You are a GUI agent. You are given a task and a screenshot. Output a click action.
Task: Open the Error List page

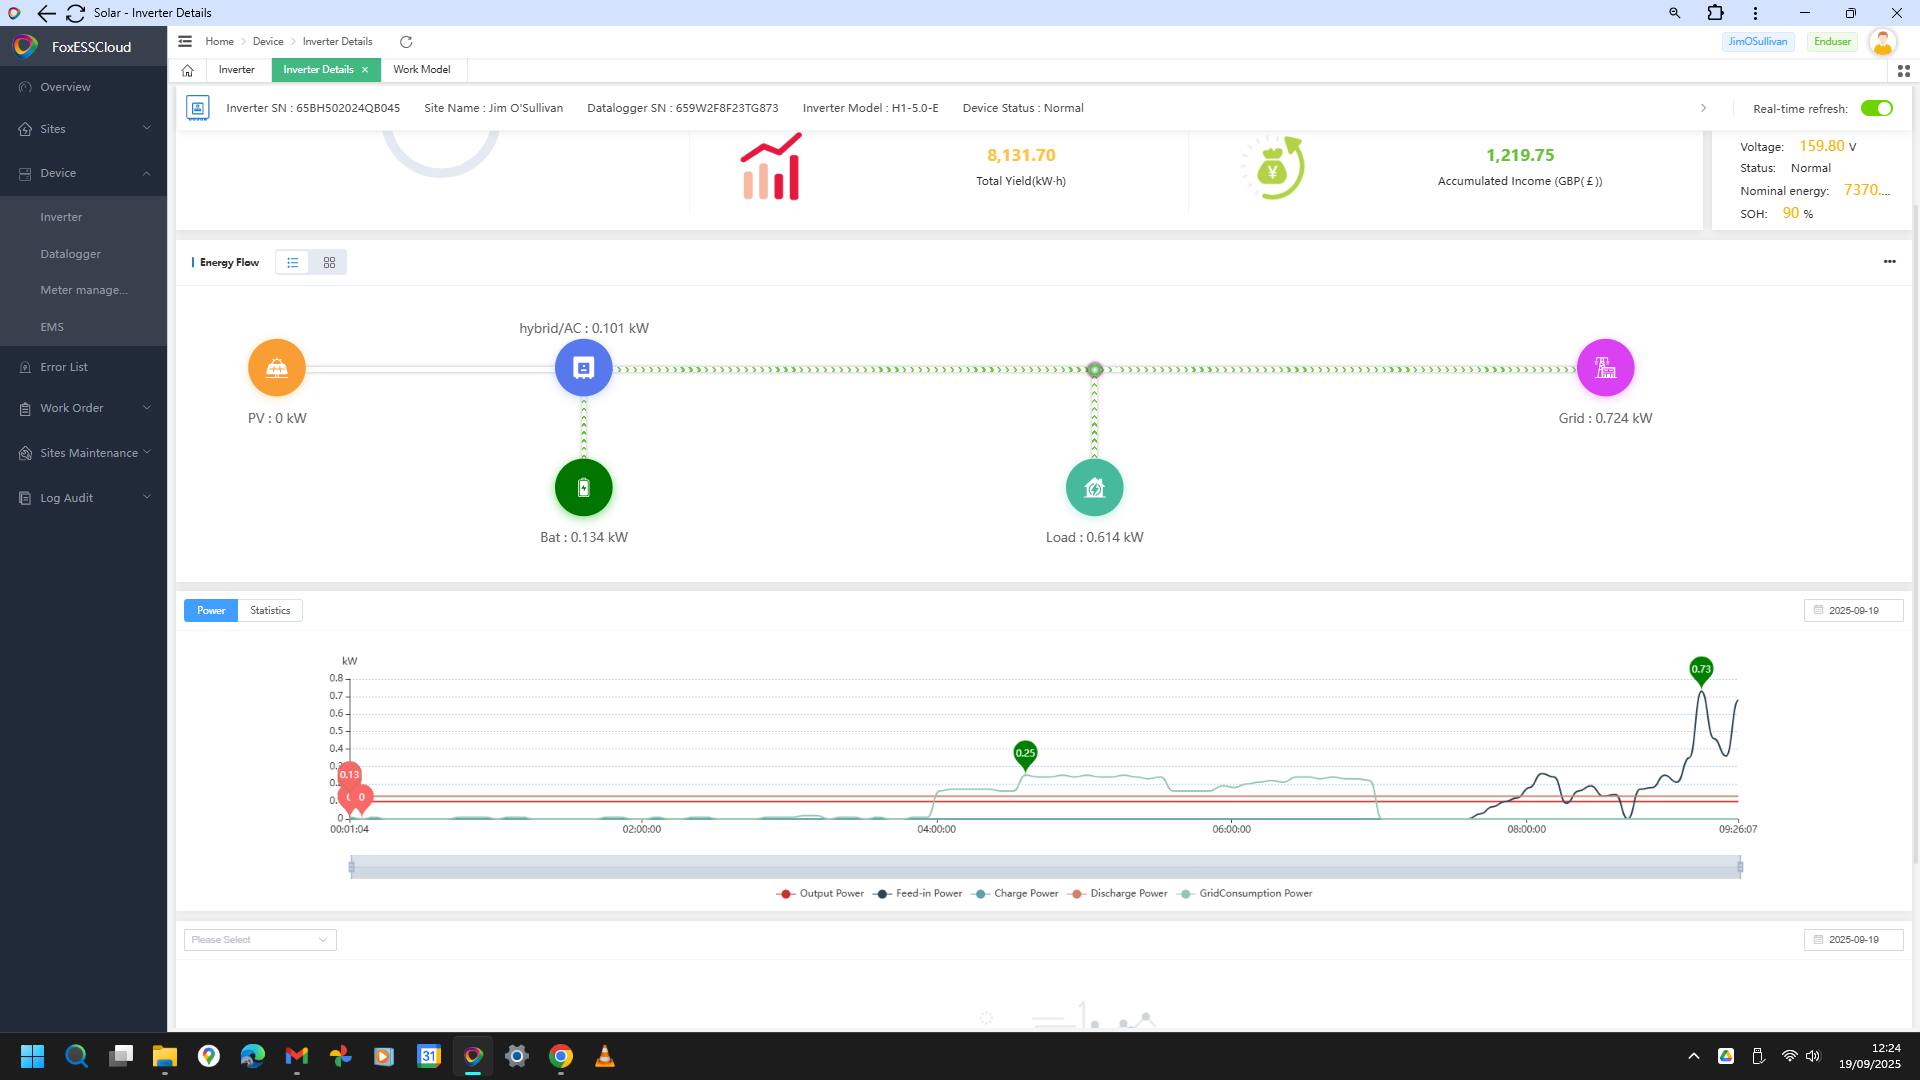pyautogui.click(x=64, y=367)
